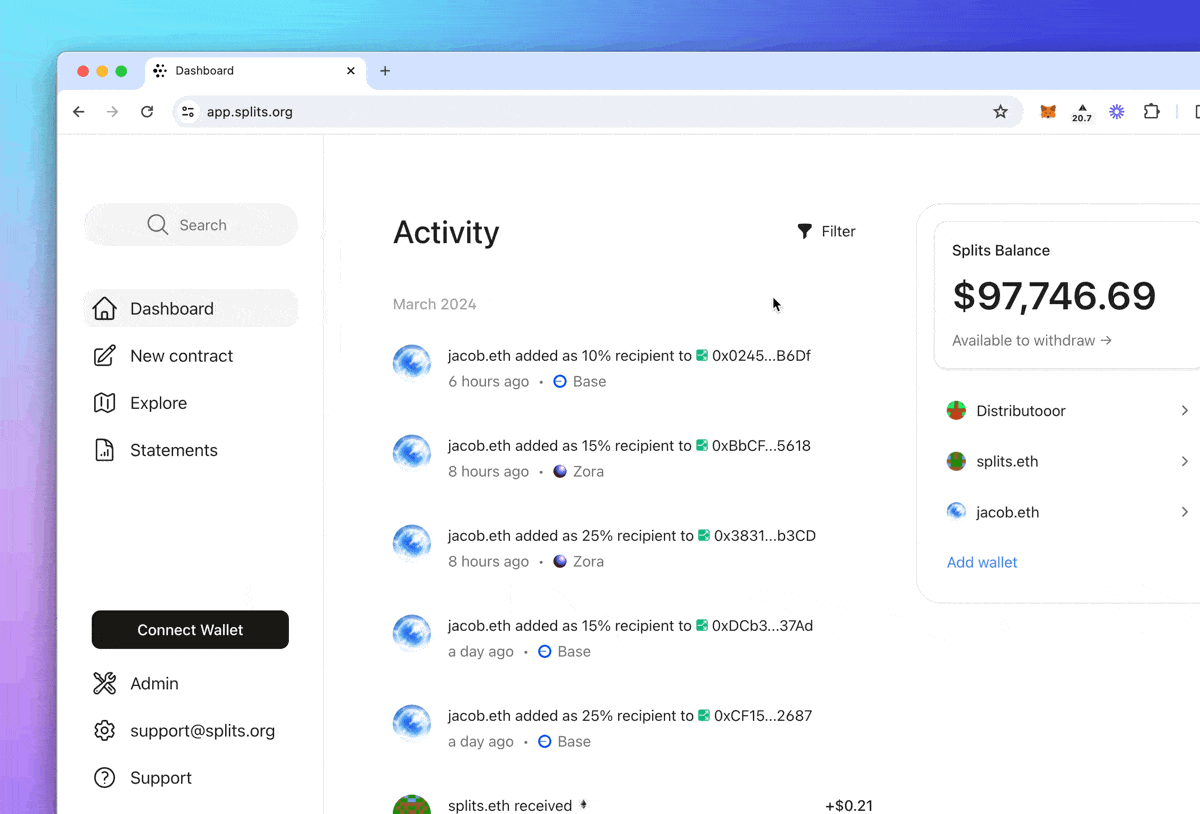Click the +$0.21 amount
This screenshot has height=814, width=1200.
[849, 806]
